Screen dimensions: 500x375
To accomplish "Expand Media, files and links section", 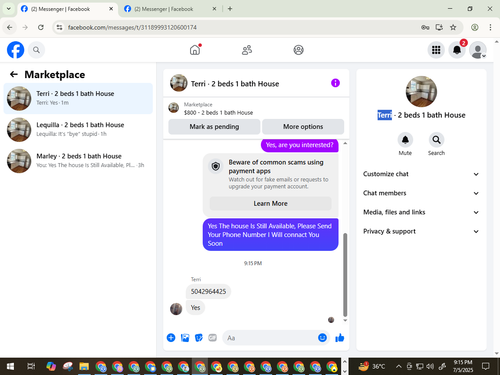I will pyautogui.click(x=421, y=212).
